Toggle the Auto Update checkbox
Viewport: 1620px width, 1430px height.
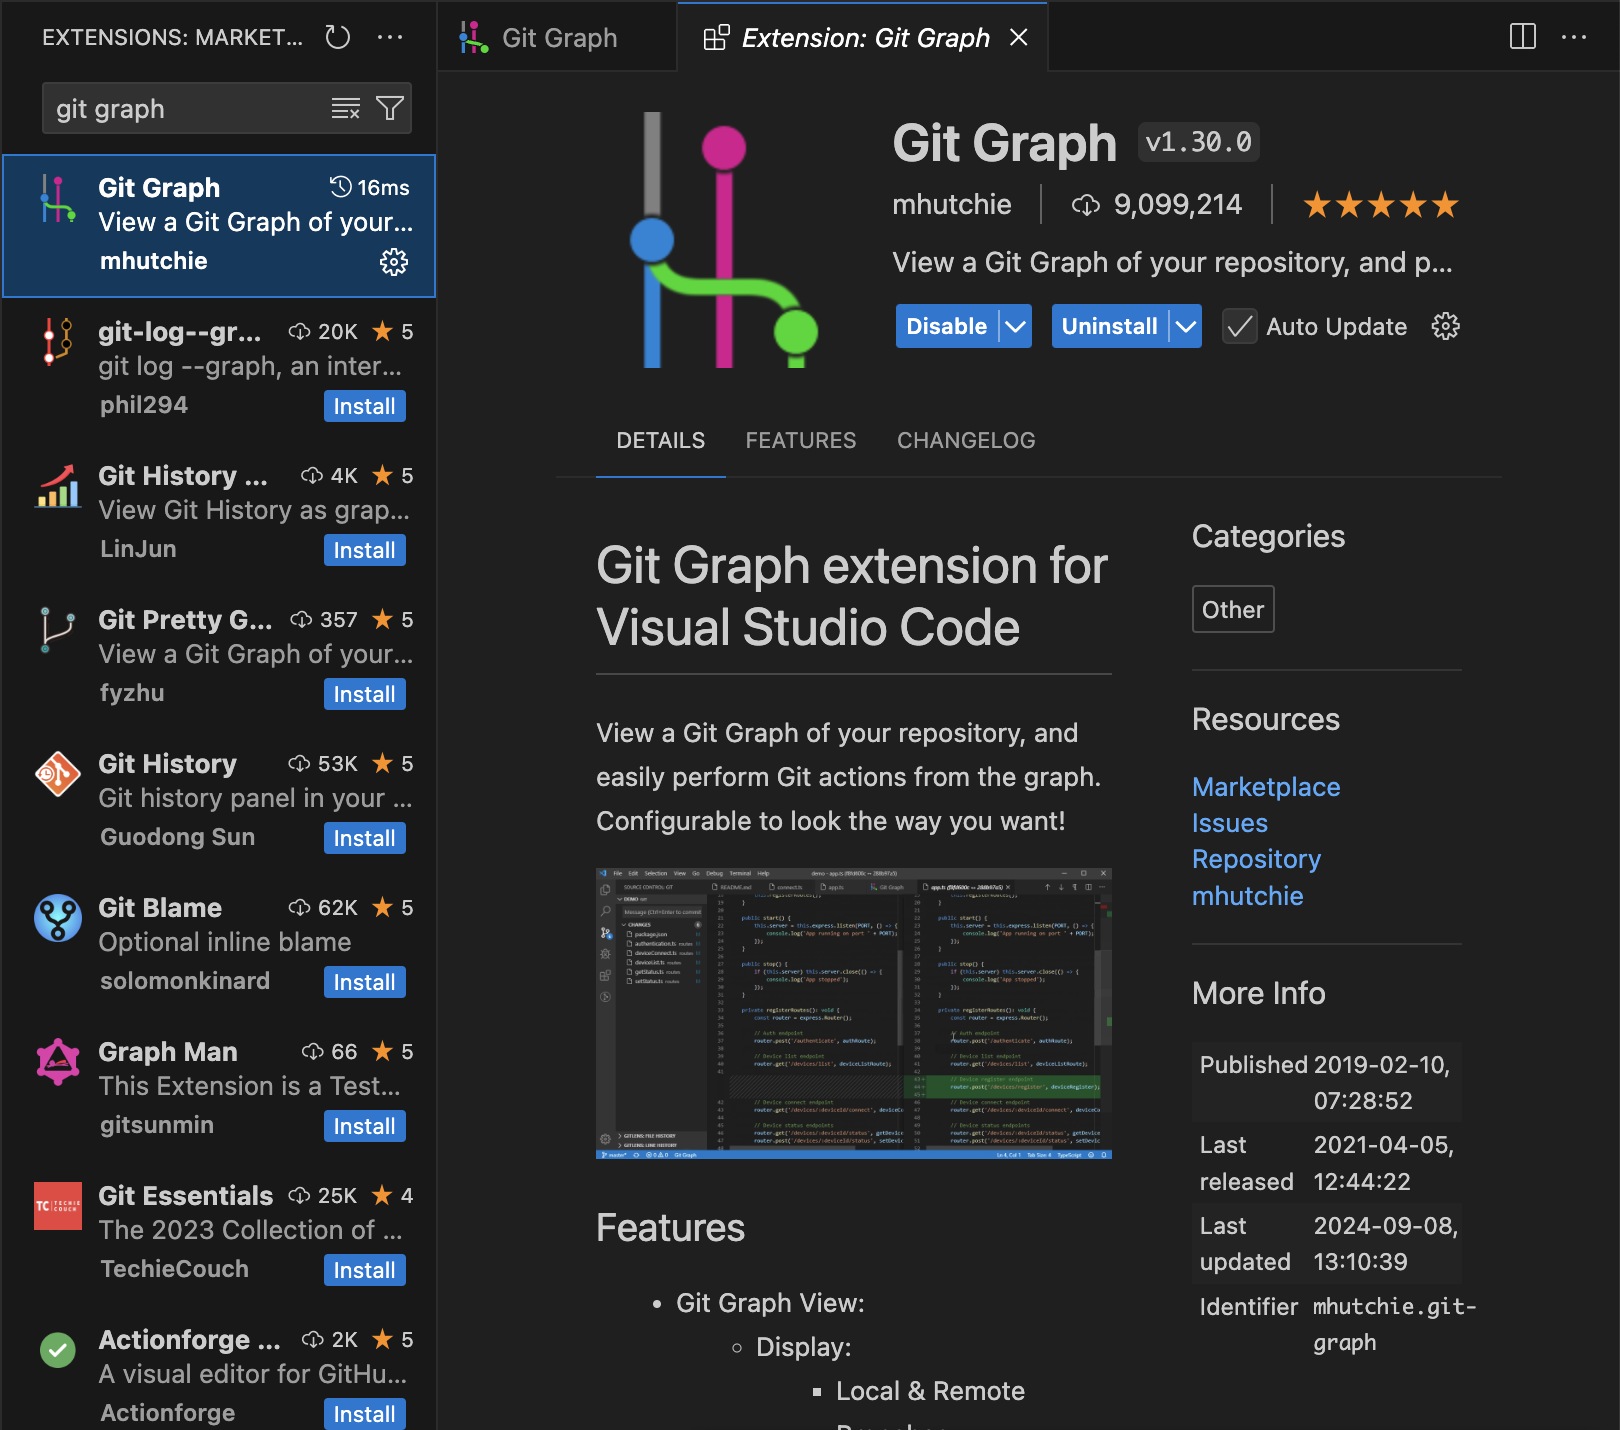1240,327
